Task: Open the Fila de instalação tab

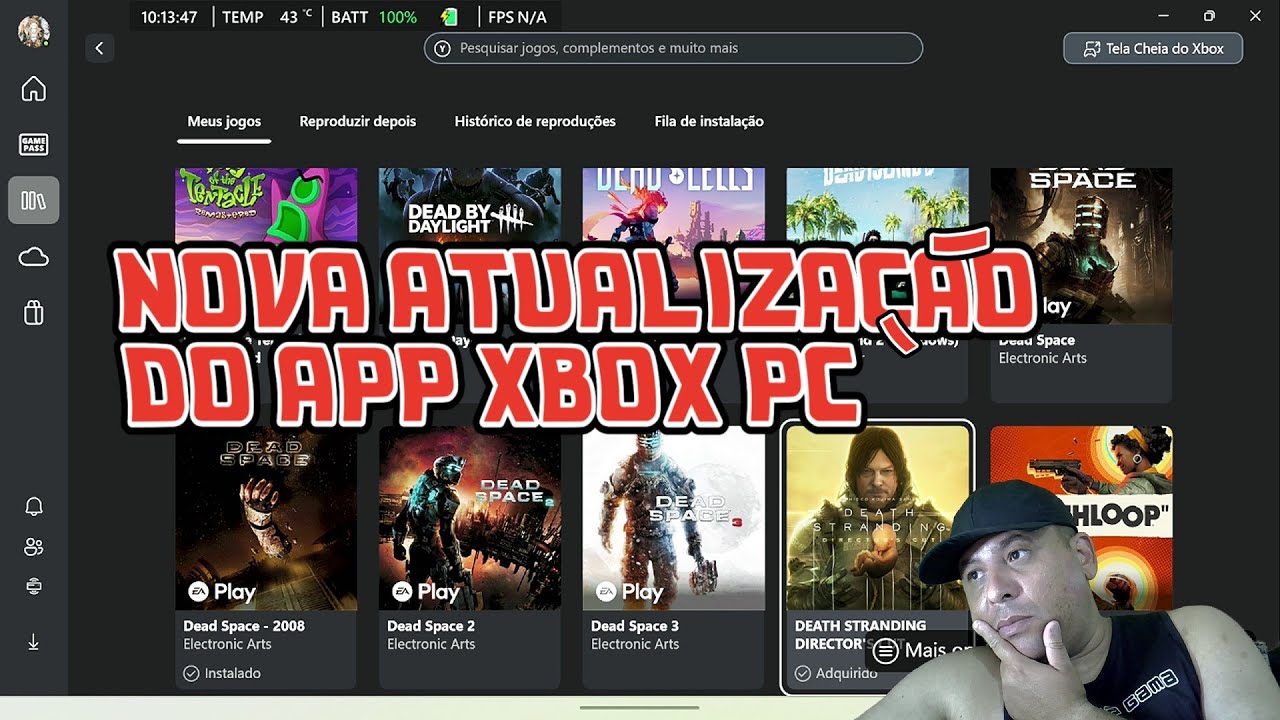Action: pyautogui.click(x=709, y=121)
